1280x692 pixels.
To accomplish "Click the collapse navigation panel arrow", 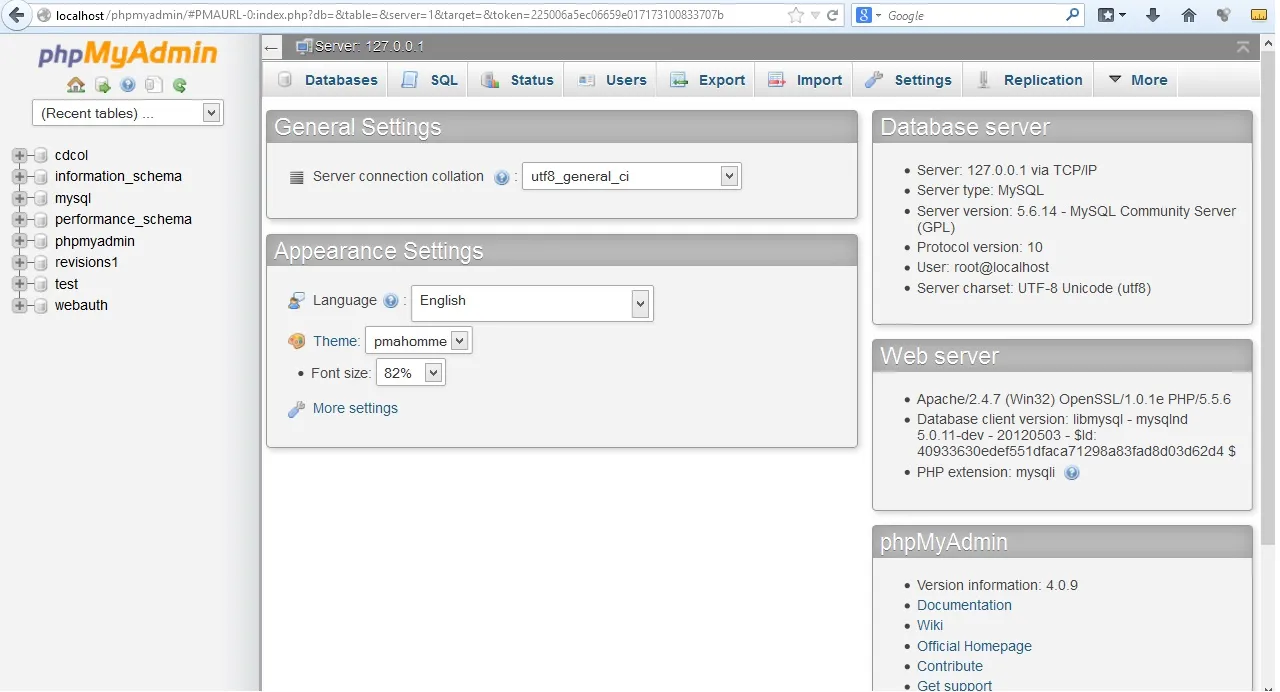I will (272, 48).
